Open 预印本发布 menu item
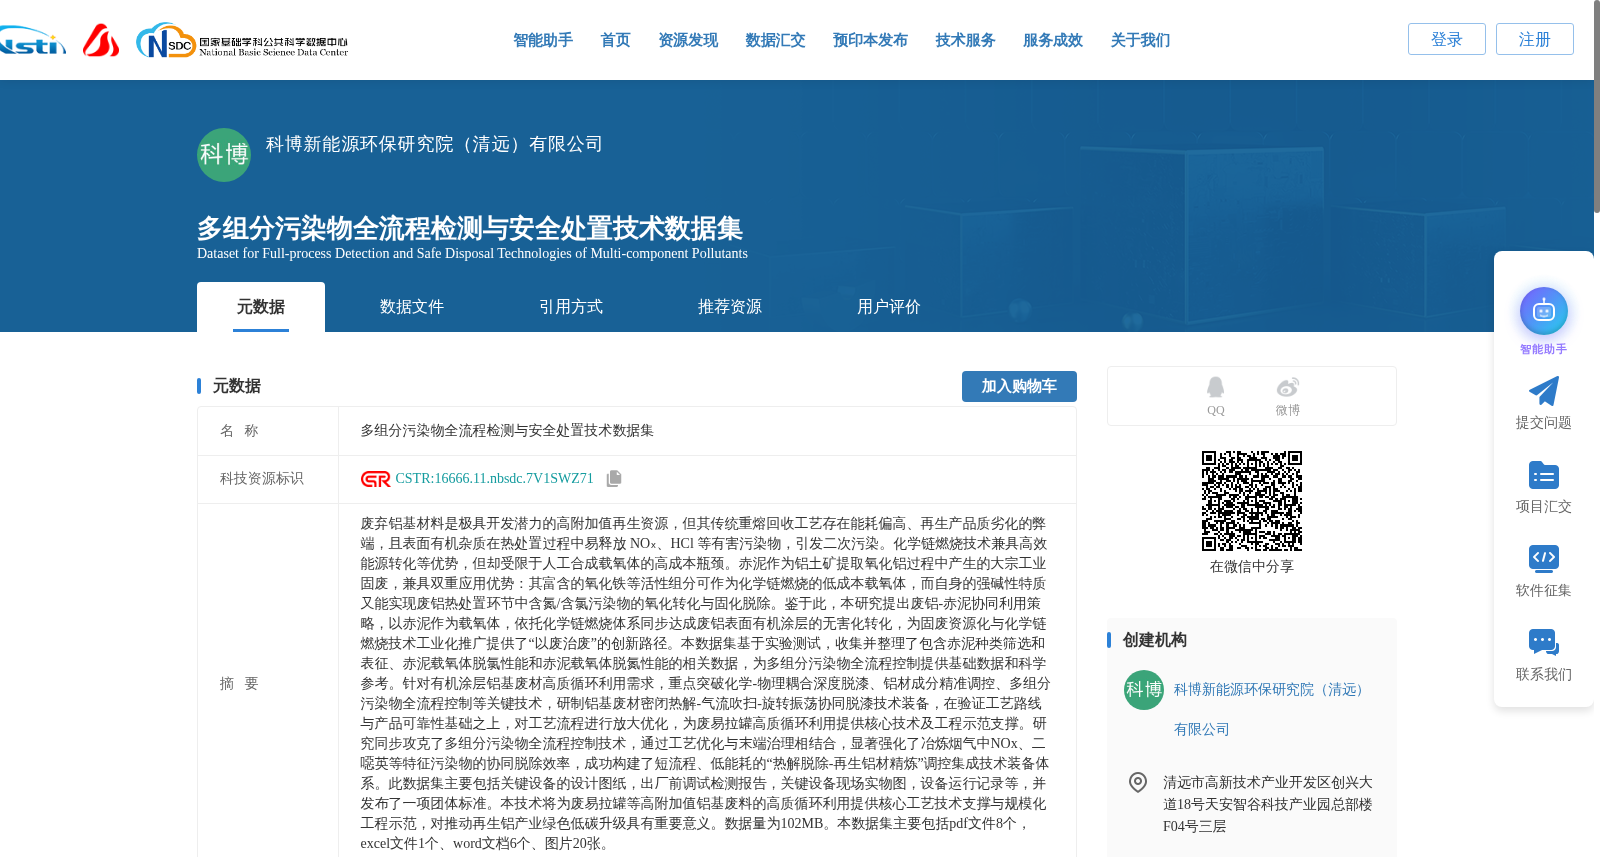This screenshot has height=857, width=1600. click(x=870, y=40)
